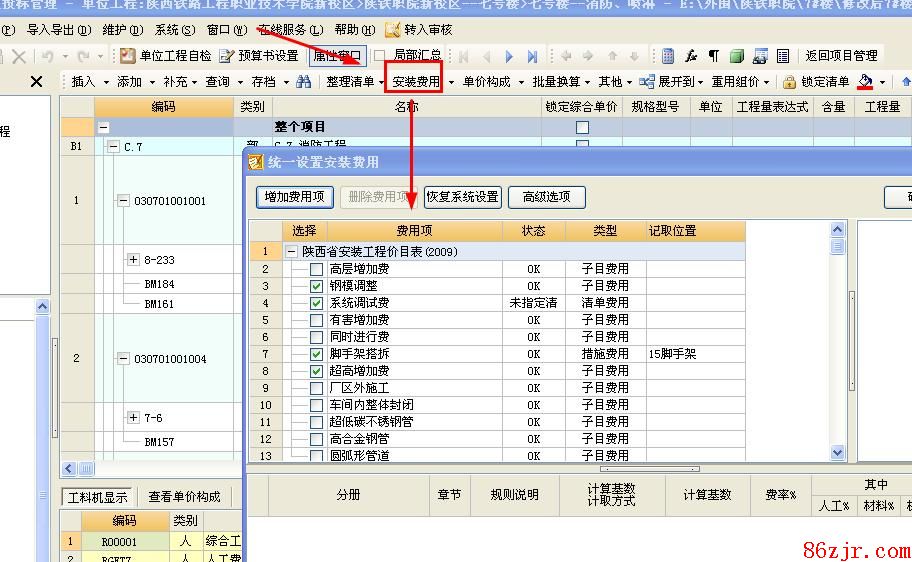
Task: Click the next record arrow icon
Action: pyautogui.click(x=509, y=56)
